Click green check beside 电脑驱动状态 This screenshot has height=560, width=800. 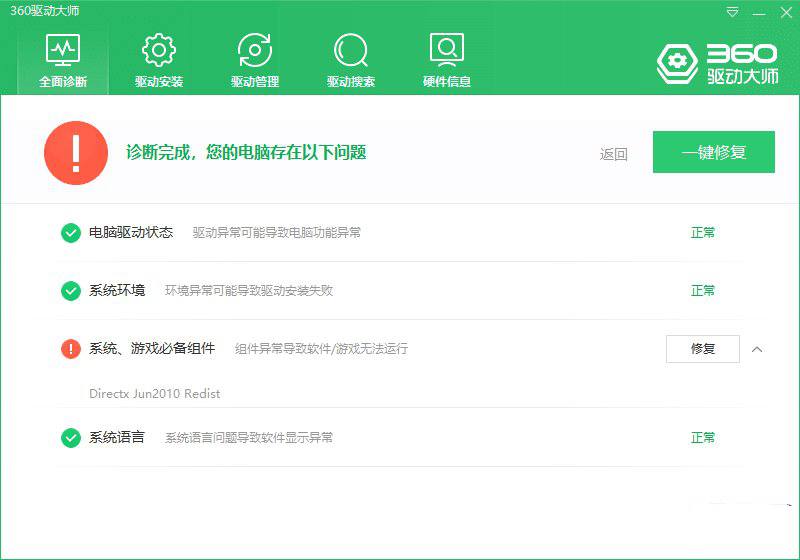[x=71, y=233]
